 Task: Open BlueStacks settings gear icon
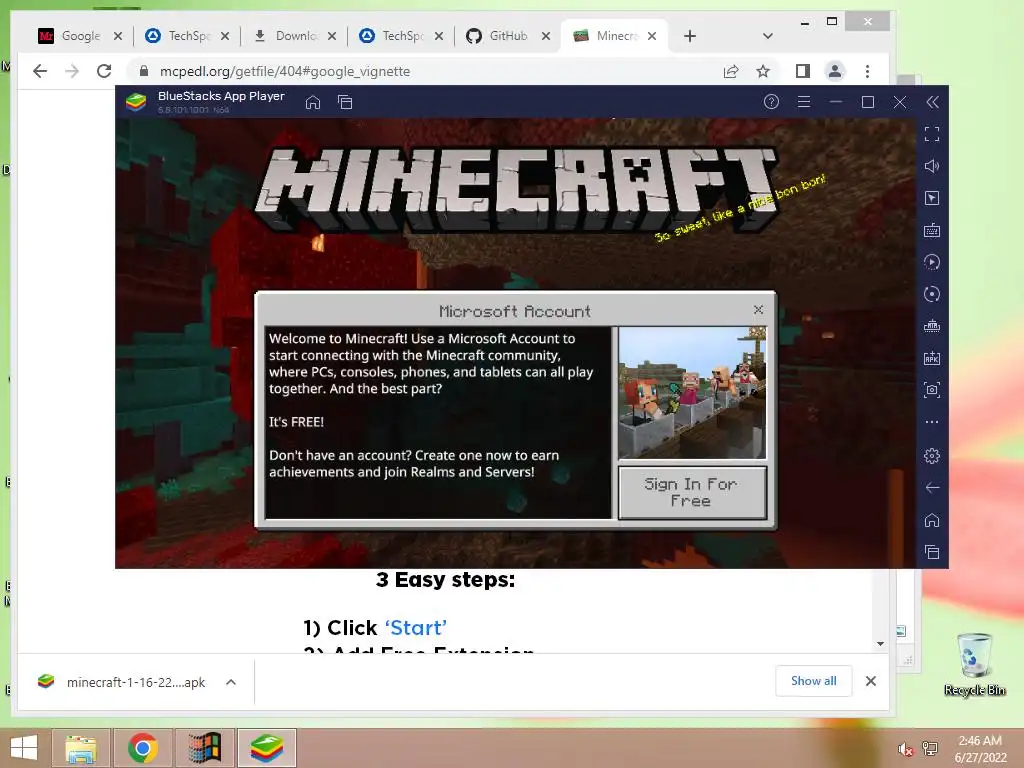[932, 455]
